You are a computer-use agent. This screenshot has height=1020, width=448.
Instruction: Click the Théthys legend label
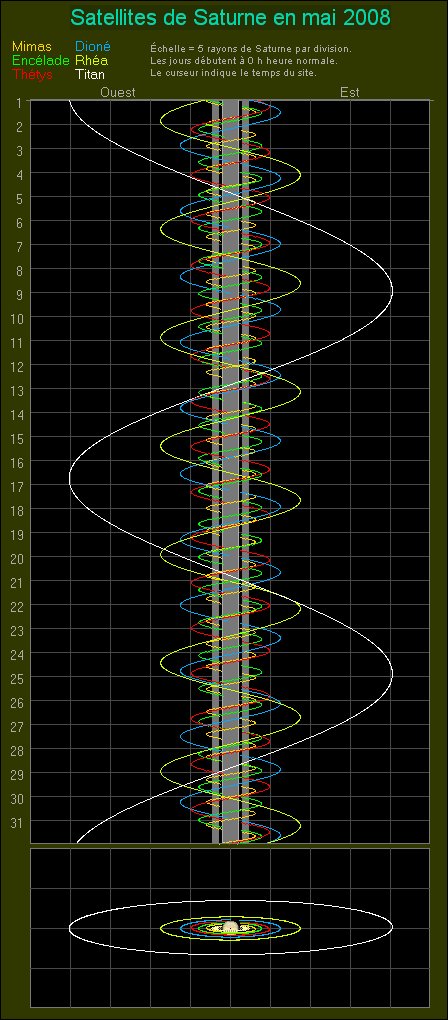[x=33, y=75]
